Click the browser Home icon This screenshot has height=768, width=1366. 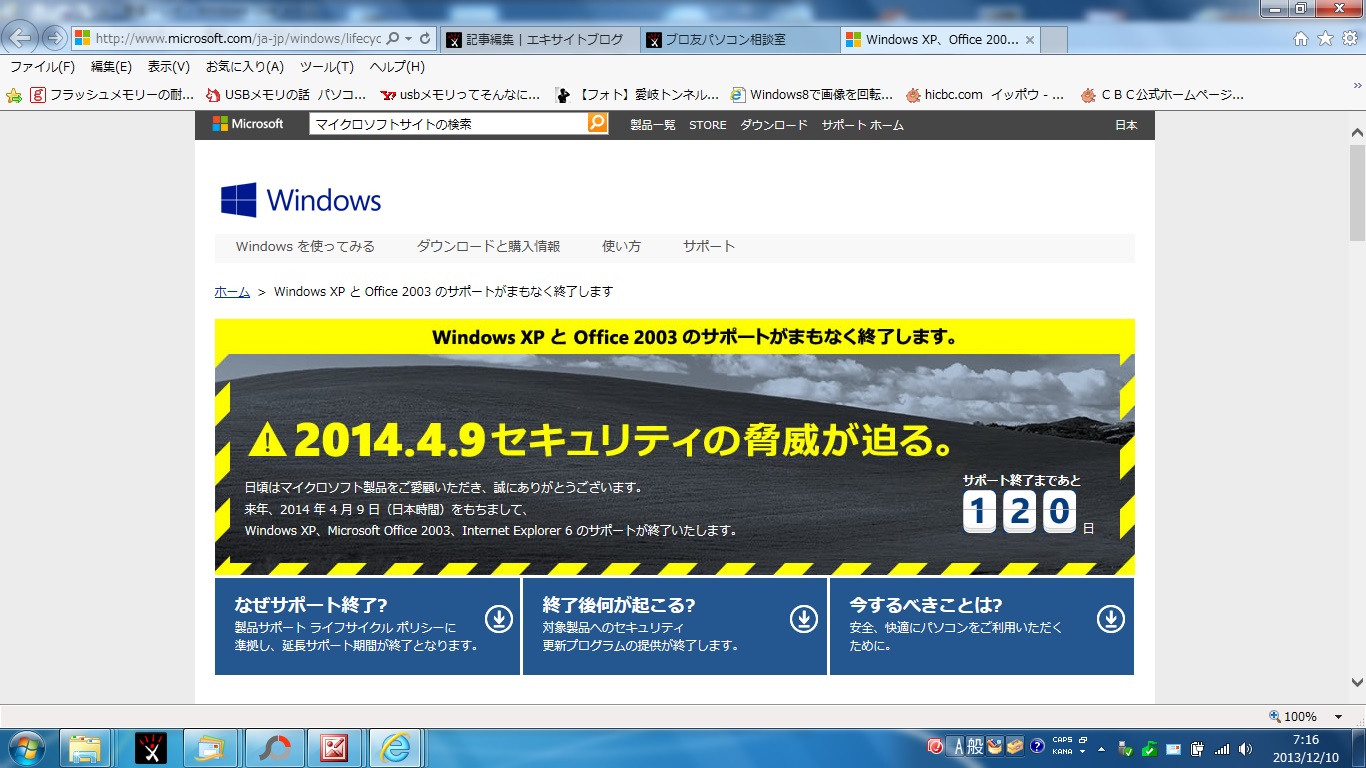pyautogui.click(x=1301, y=39)
